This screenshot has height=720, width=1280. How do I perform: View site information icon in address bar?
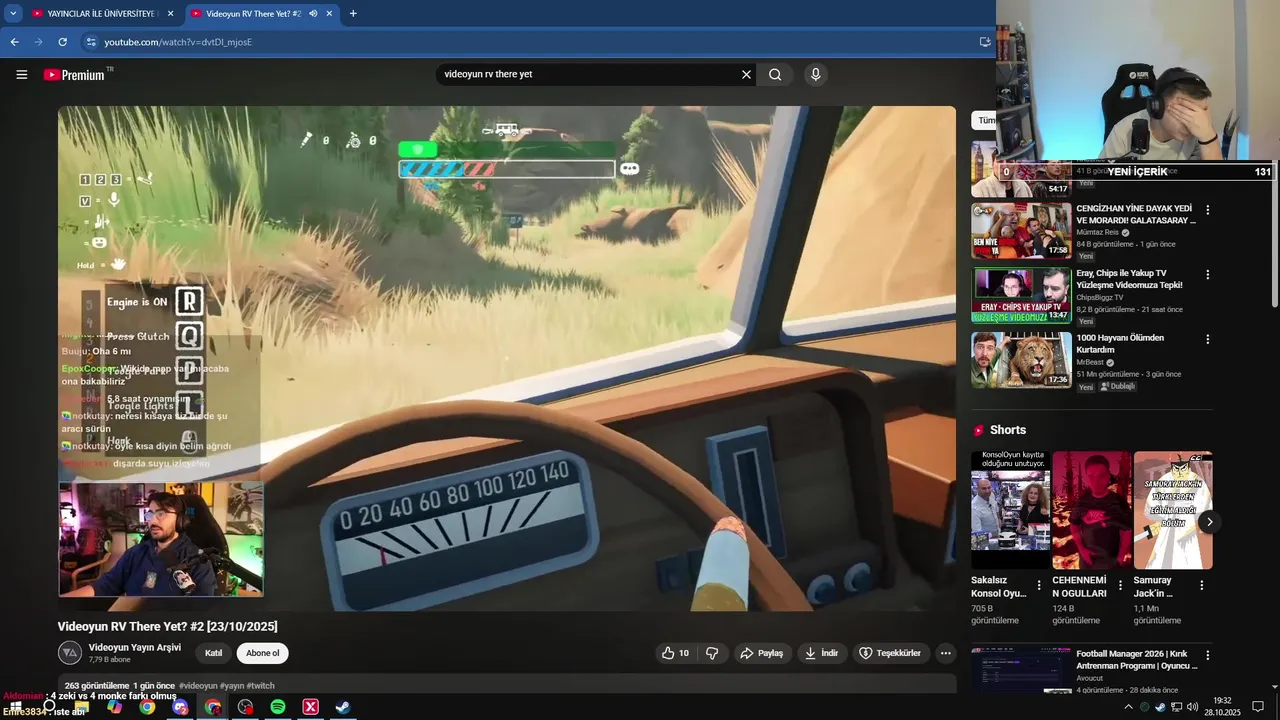click(x=91, y=42)
